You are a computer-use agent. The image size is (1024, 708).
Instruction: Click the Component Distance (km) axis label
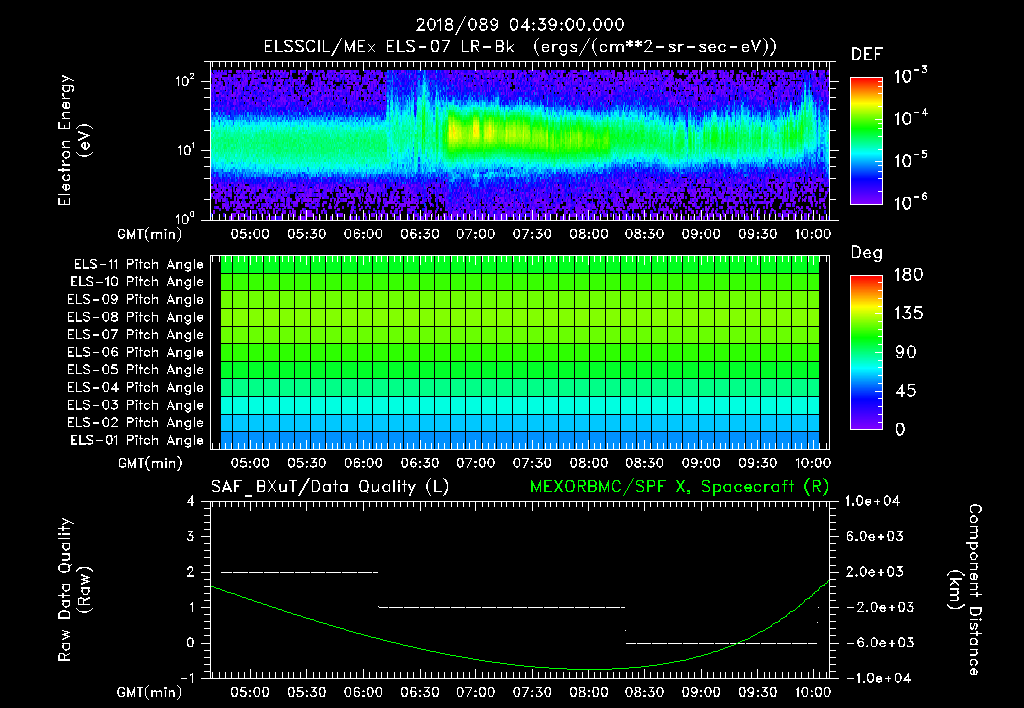click(965, 590)
